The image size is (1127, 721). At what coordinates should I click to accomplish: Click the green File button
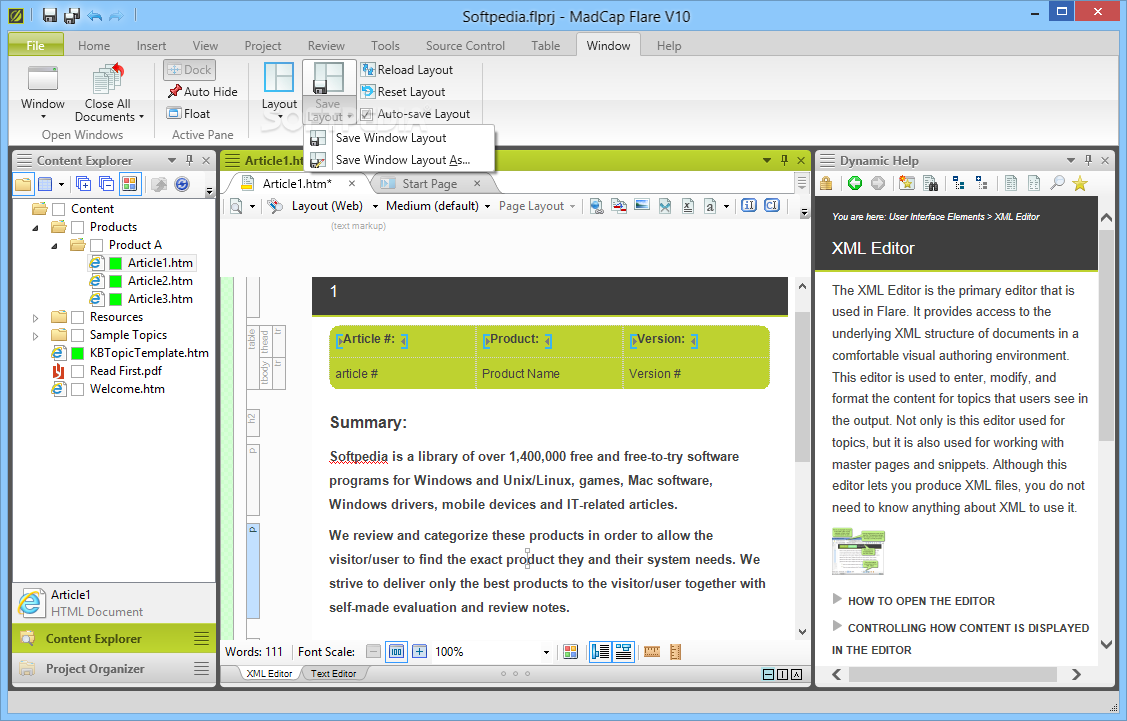coord(36,45)
